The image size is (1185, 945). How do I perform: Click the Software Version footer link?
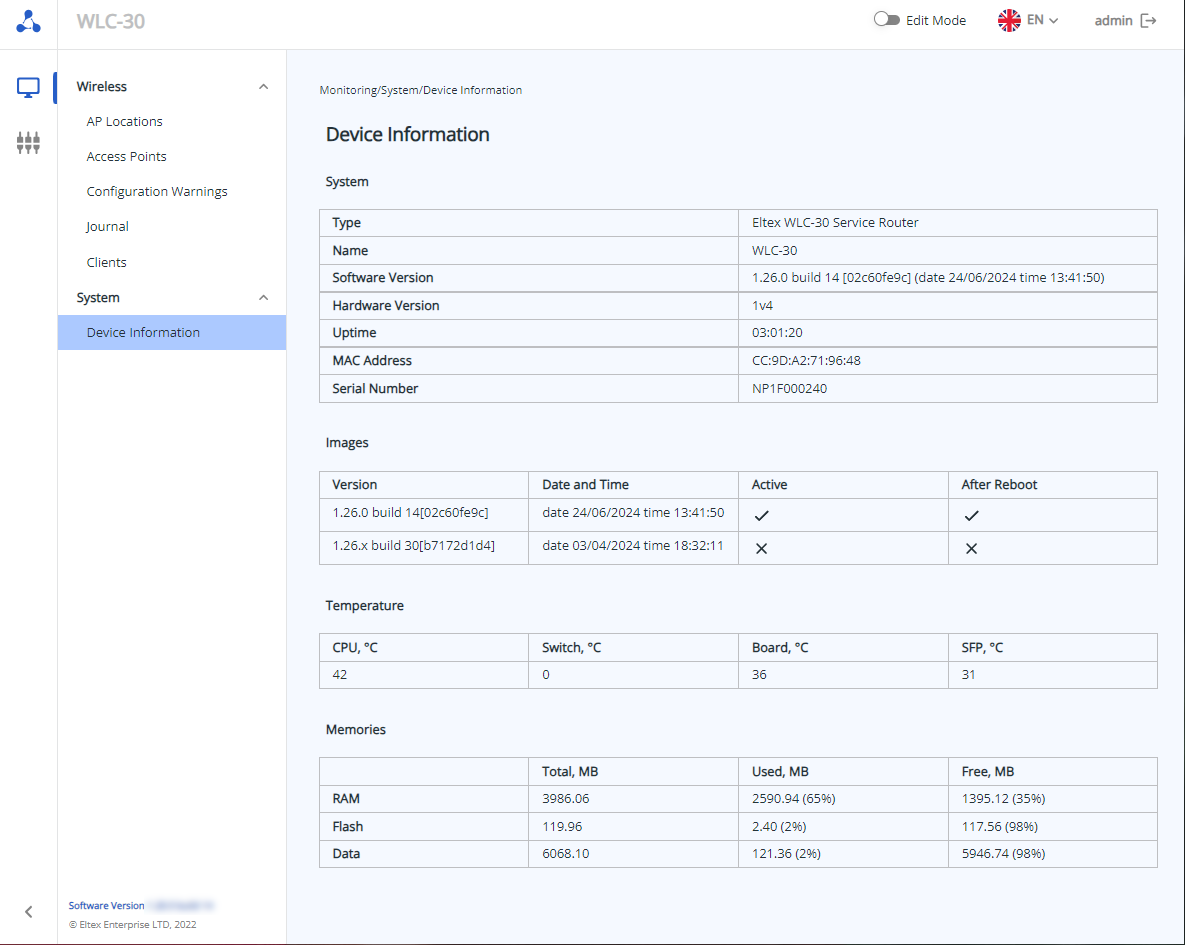click(x=106, y=906)
